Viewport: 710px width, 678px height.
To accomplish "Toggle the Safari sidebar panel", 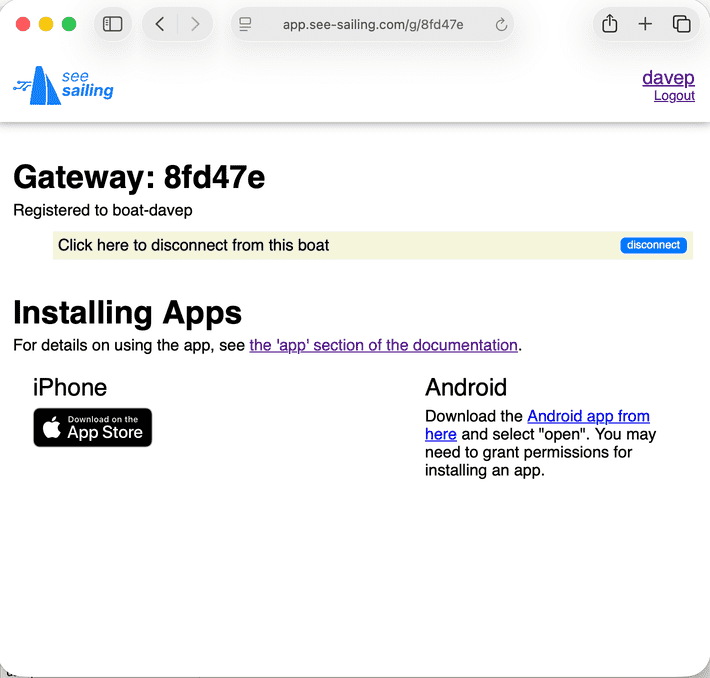I will coord(113,24).
